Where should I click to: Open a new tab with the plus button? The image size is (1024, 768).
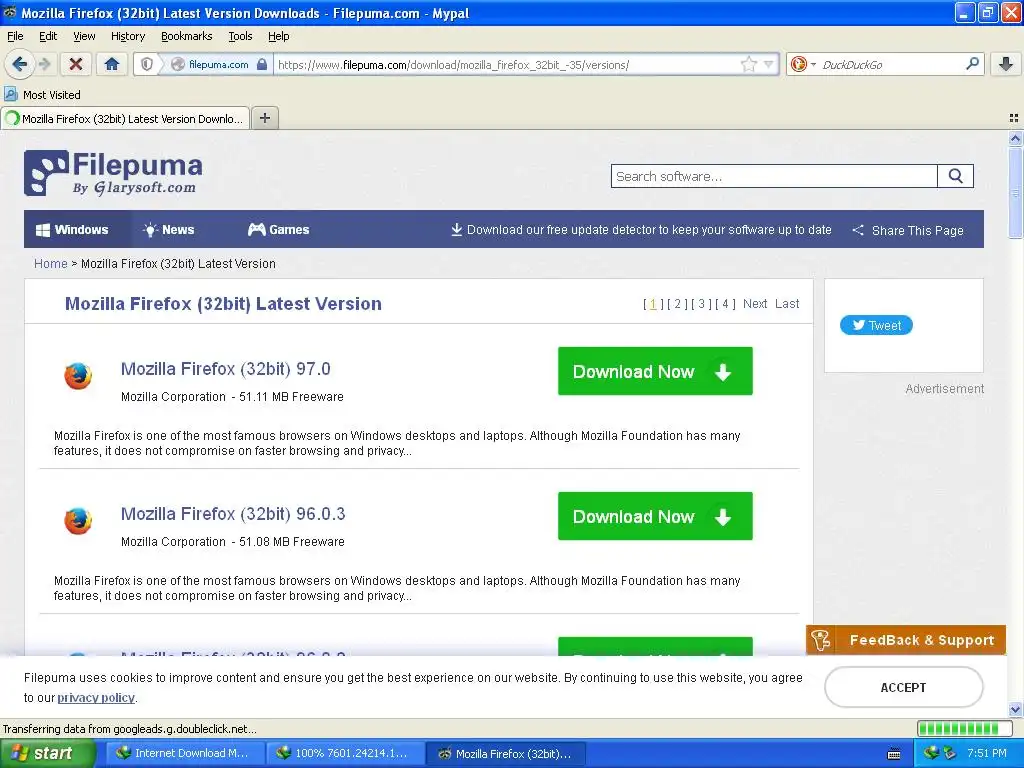click(264, 118)
